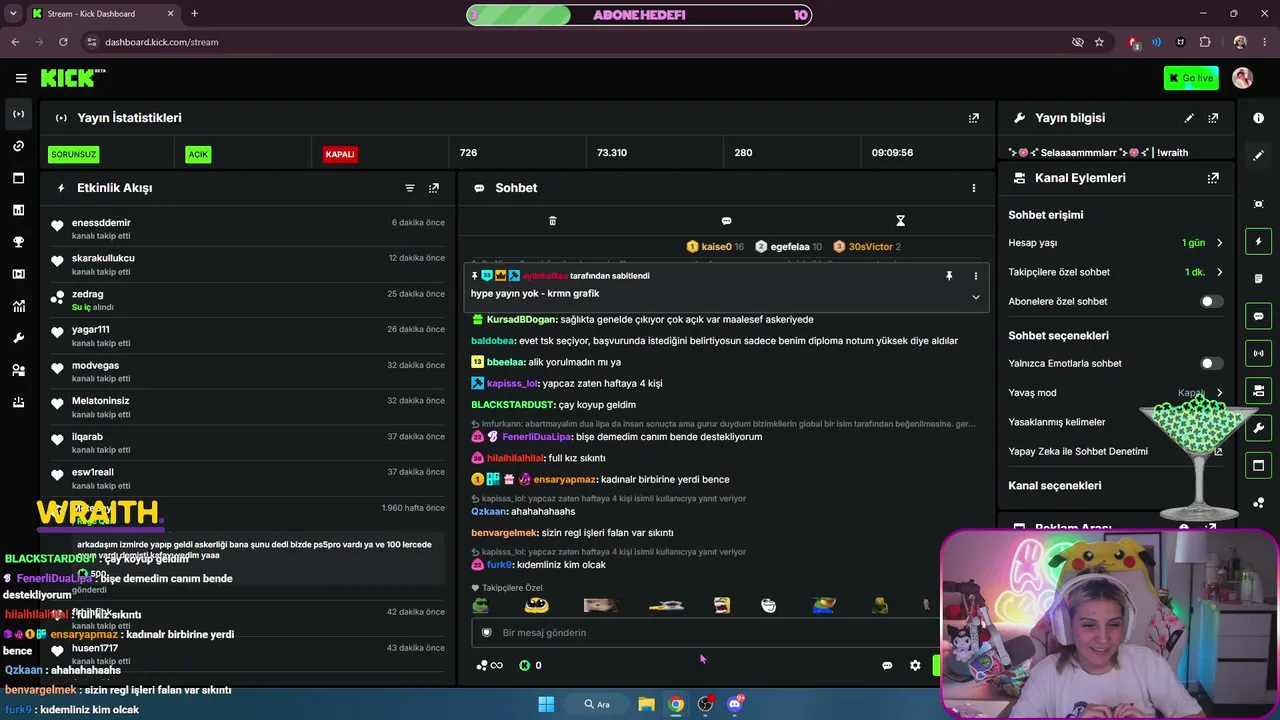Open the filter icon in Etkinlik Akışı
This screenshot has height=720, width=1280.
click(x=409, y=188)
